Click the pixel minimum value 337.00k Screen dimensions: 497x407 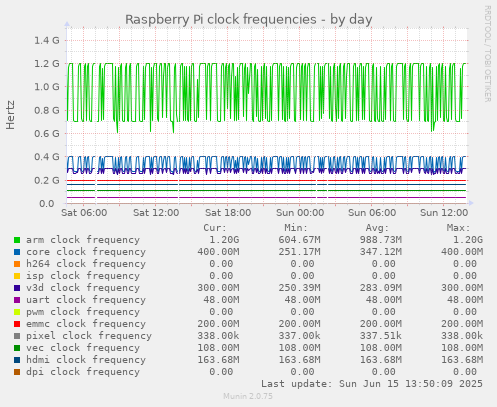coord(299,336)
